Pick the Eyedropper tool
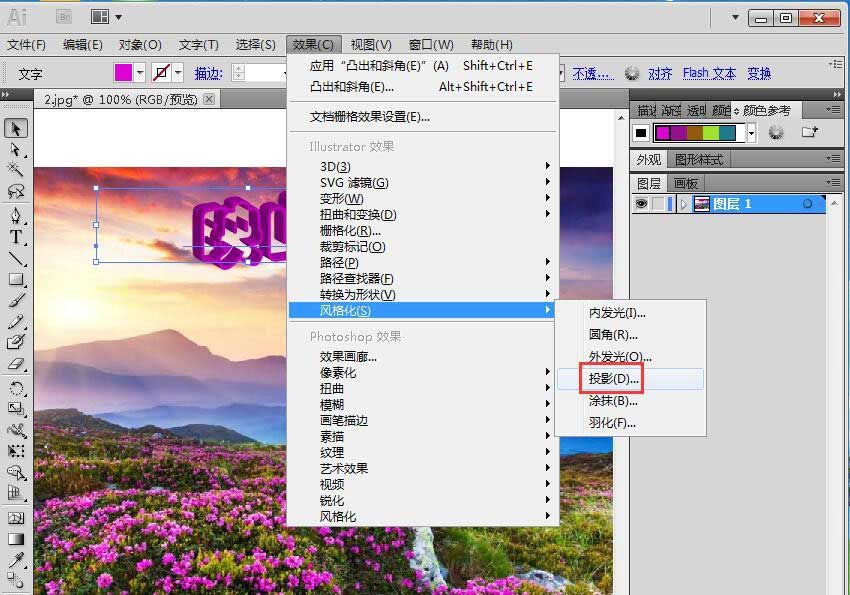The height and width of the screenshot is (595, 850). (x=14, y=560)
